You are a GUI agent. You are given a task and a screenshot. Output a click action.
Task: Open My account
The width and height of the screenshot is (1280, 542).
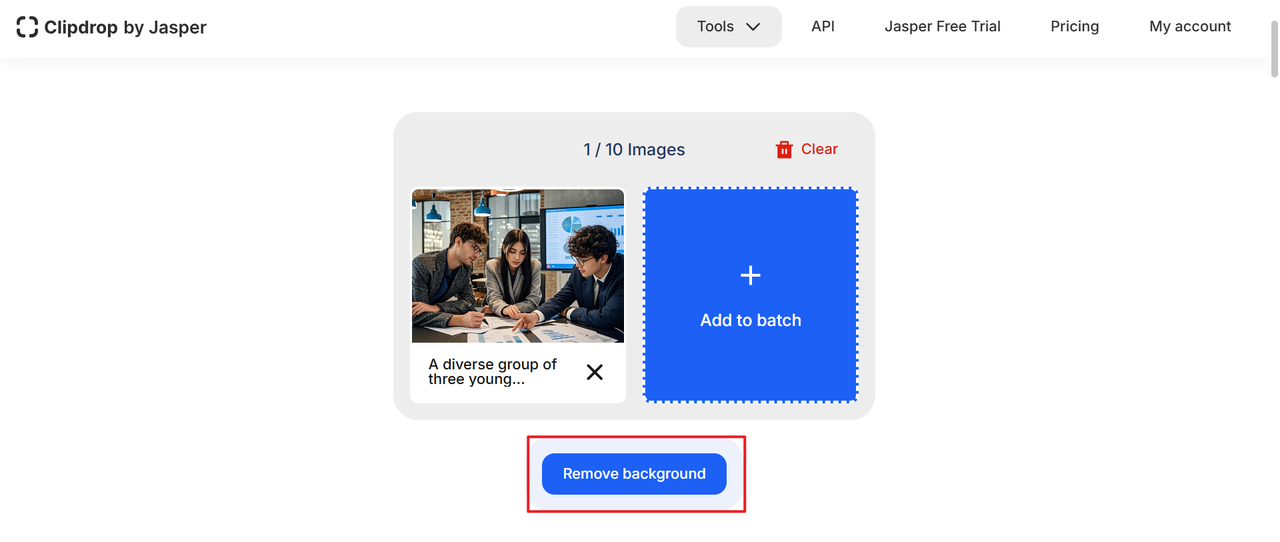pos(1190,27)
